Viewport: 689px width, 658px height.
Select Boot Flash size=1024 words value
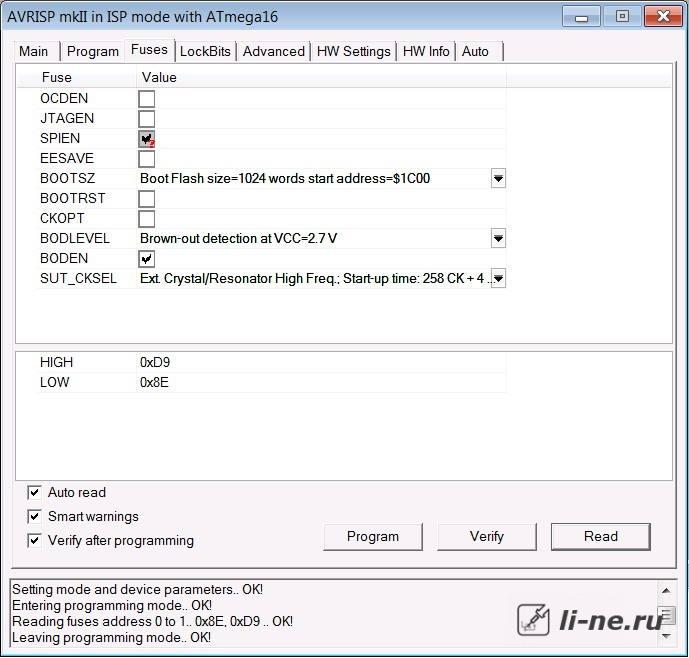(285, 178)
